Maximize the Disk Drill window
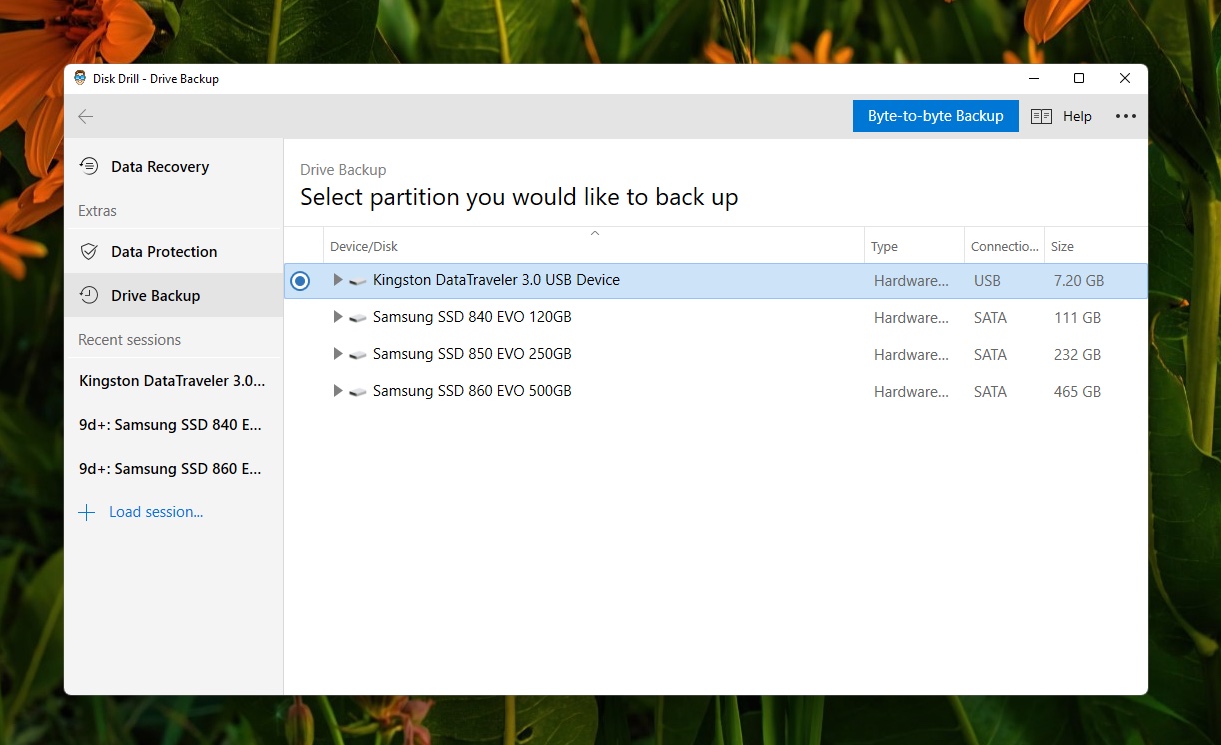The width and height of the screenshot is (1221, 745). (1079, 78)
